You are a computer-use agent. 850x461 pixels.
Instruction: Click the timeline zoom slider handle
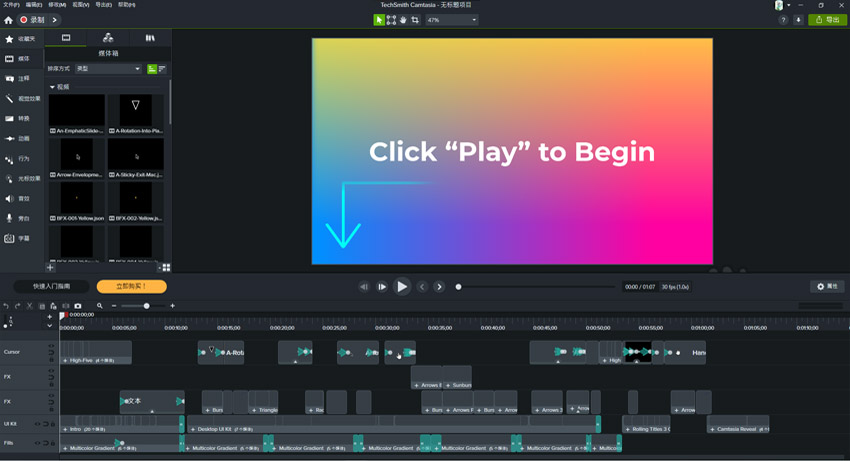pos(147,306)
